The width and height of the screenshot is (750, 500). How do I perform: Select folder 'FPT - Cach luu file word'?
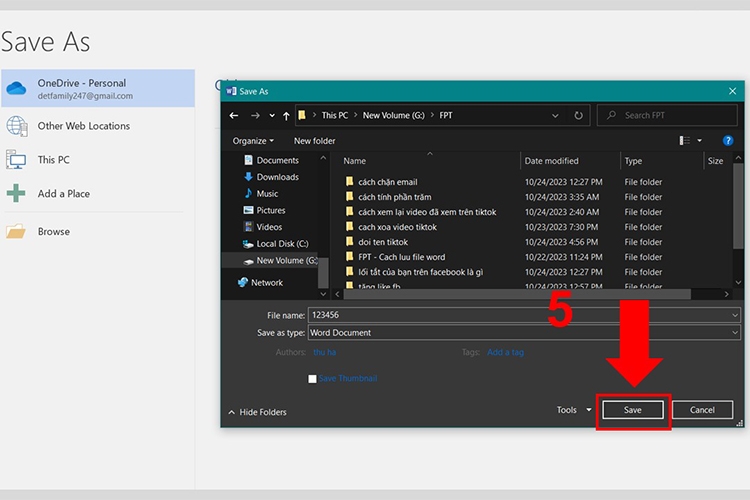pyautogui.click(x=401, y=257)
